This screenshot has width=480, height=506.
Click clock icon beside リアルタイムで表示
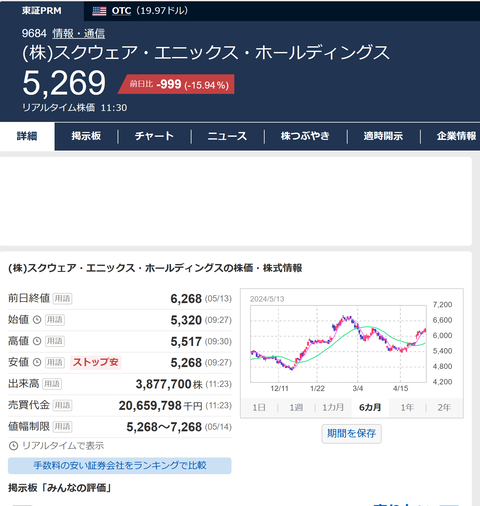pos(13,446)
